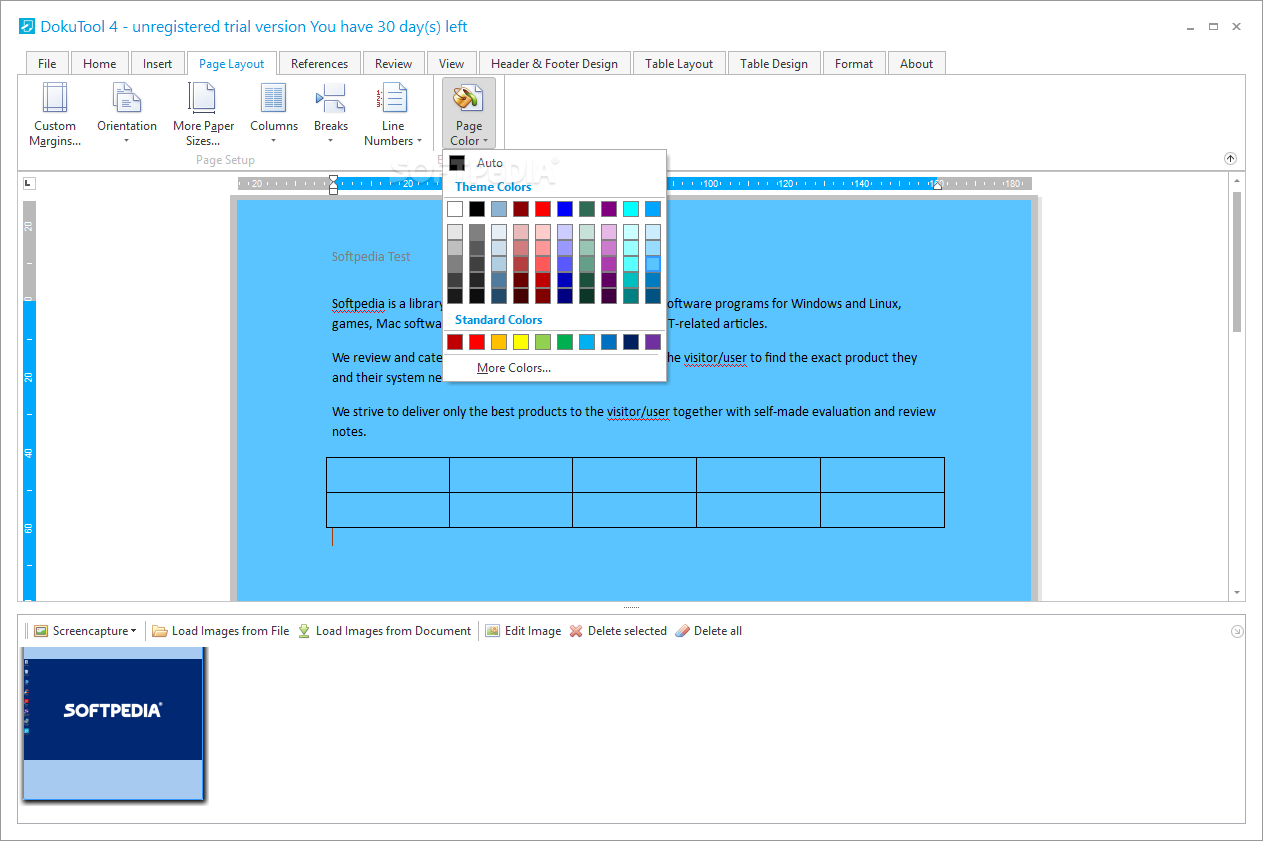This screenshot has width=1263, height=841.
Task: Pick purple standard color swatch
Action: coord(653,342)
